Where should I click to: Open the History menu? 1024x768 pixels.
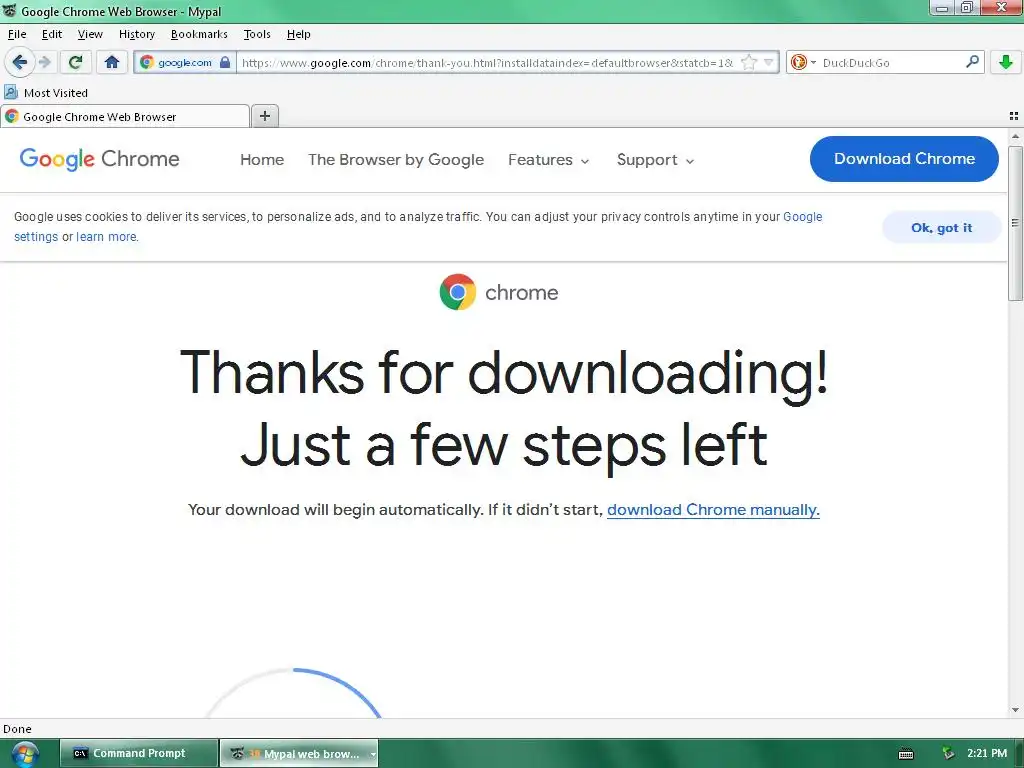tap(136, 34)
